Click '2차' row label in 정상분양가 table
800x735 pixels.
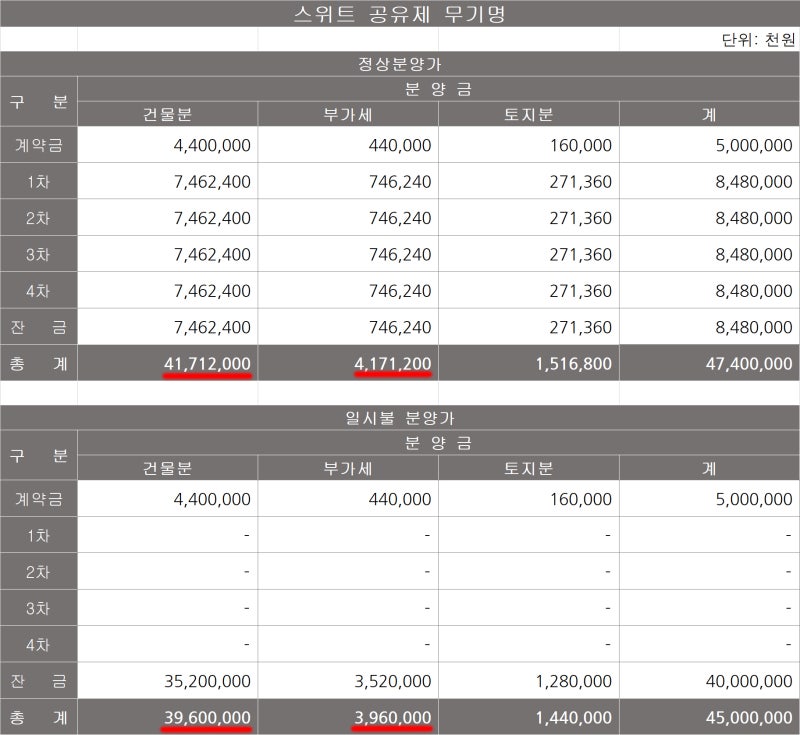pos(39,218)
